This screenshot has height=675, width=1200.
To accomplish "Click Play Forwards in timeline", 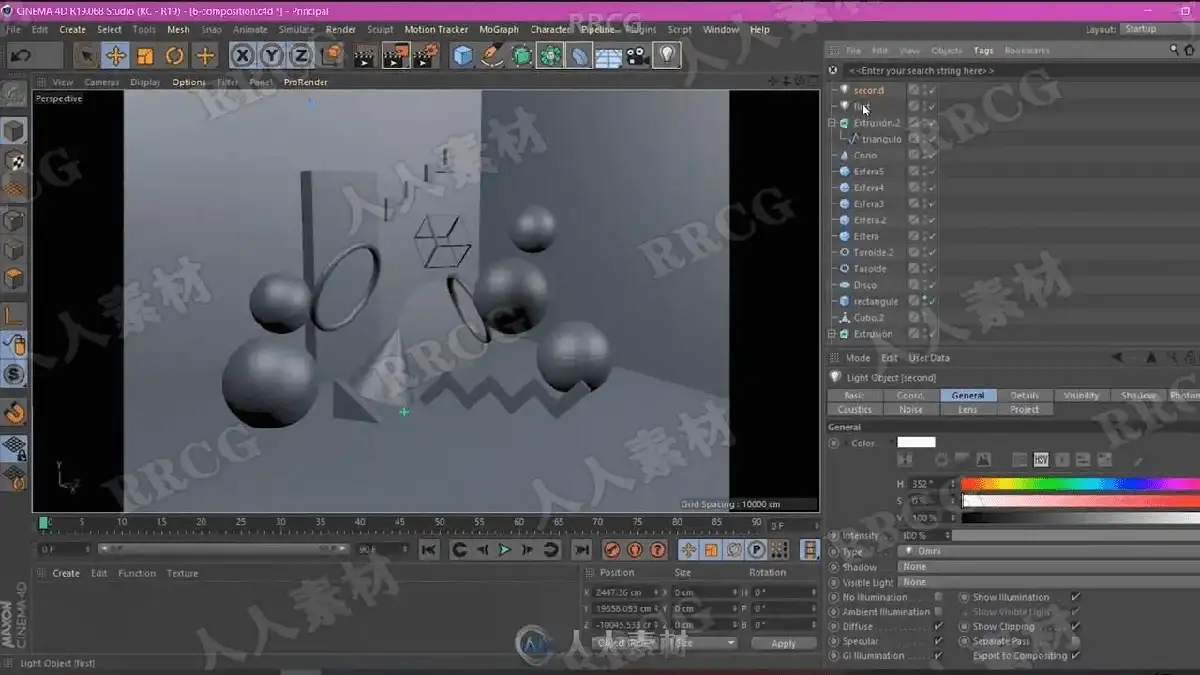I will (x=505, y=549).
